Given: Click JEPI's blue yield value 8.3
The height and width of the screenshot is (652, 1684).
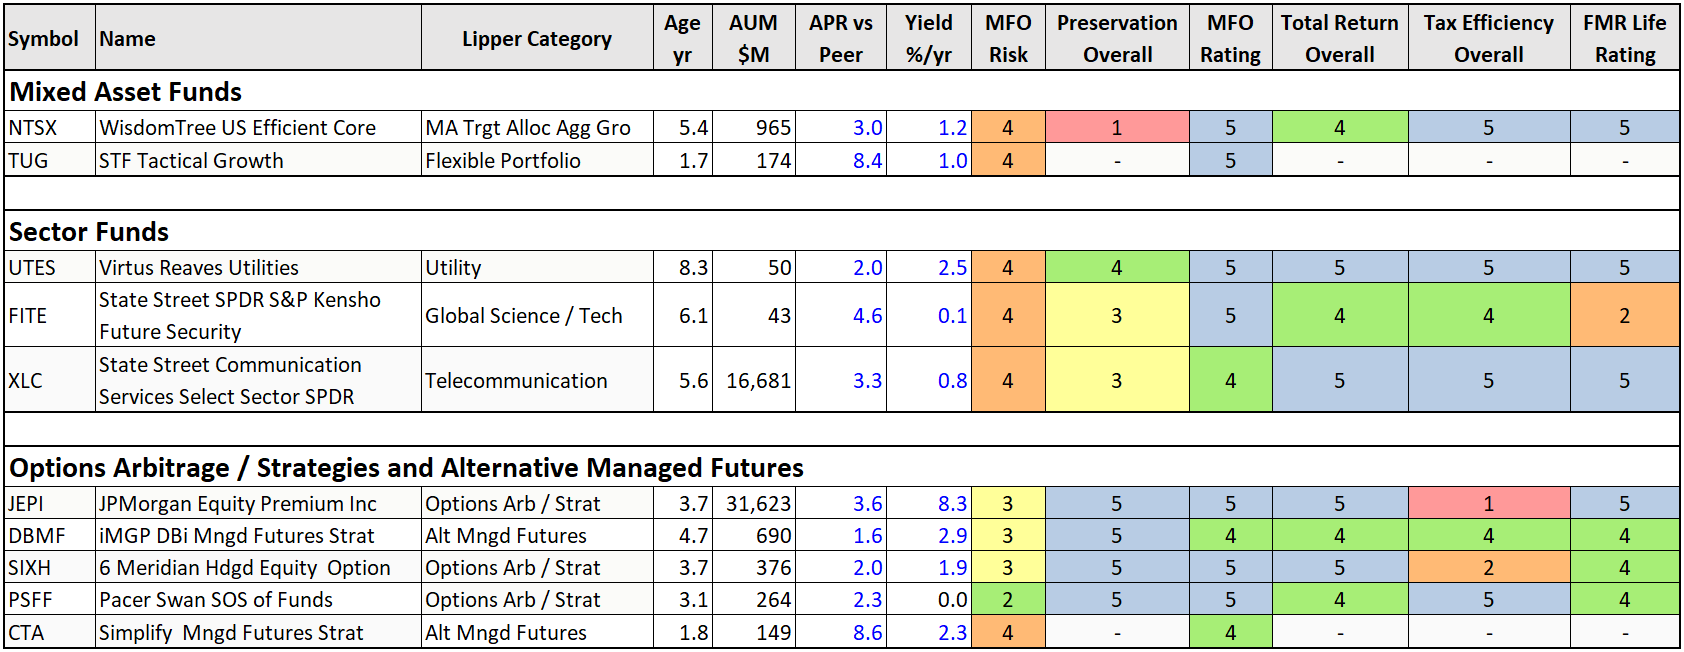Looking at the screenshot, I should tap(952, 504).
